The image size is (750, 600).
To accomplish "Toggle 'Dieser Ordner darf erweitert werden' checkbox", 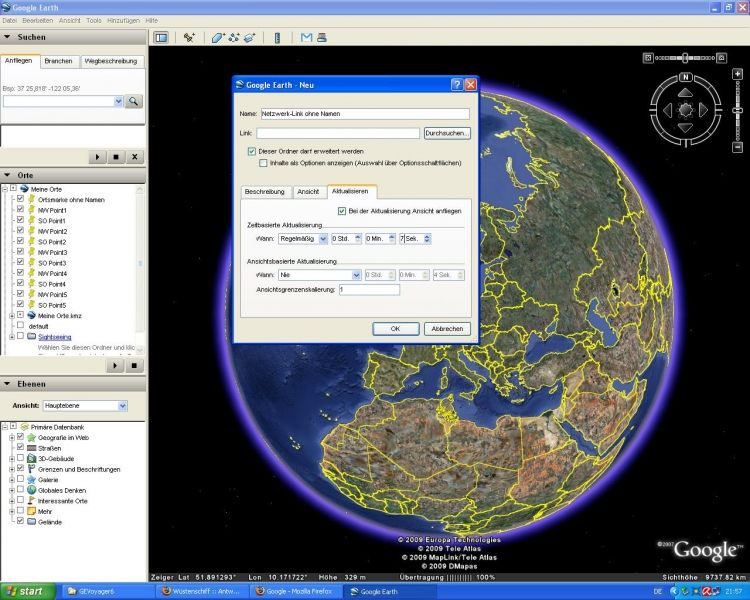I will pos(252,151).
